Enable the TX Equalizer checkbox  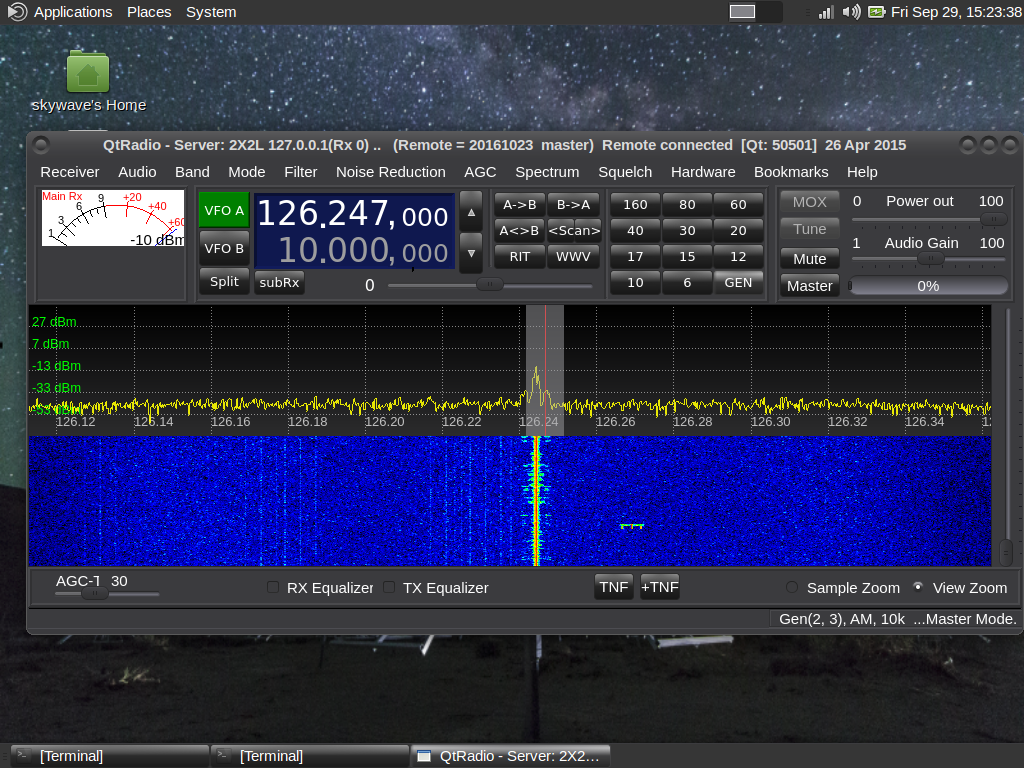click(389, 587)
